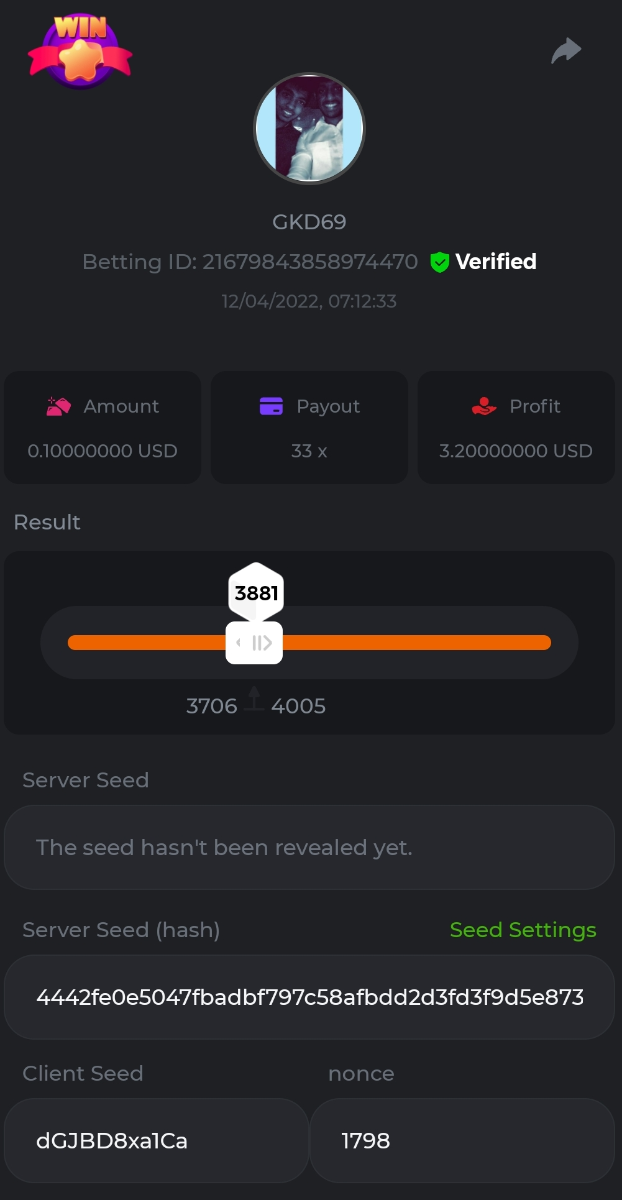Click the GKD69 username
Viewport: 622px width, 1200px height.
pyautogui.click(x=309, y=221)
